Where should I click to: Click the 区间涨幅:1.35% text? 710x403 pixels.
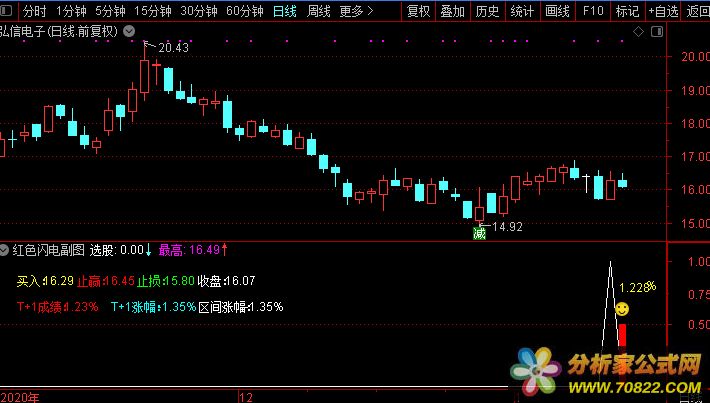click(x=241, y=307)
